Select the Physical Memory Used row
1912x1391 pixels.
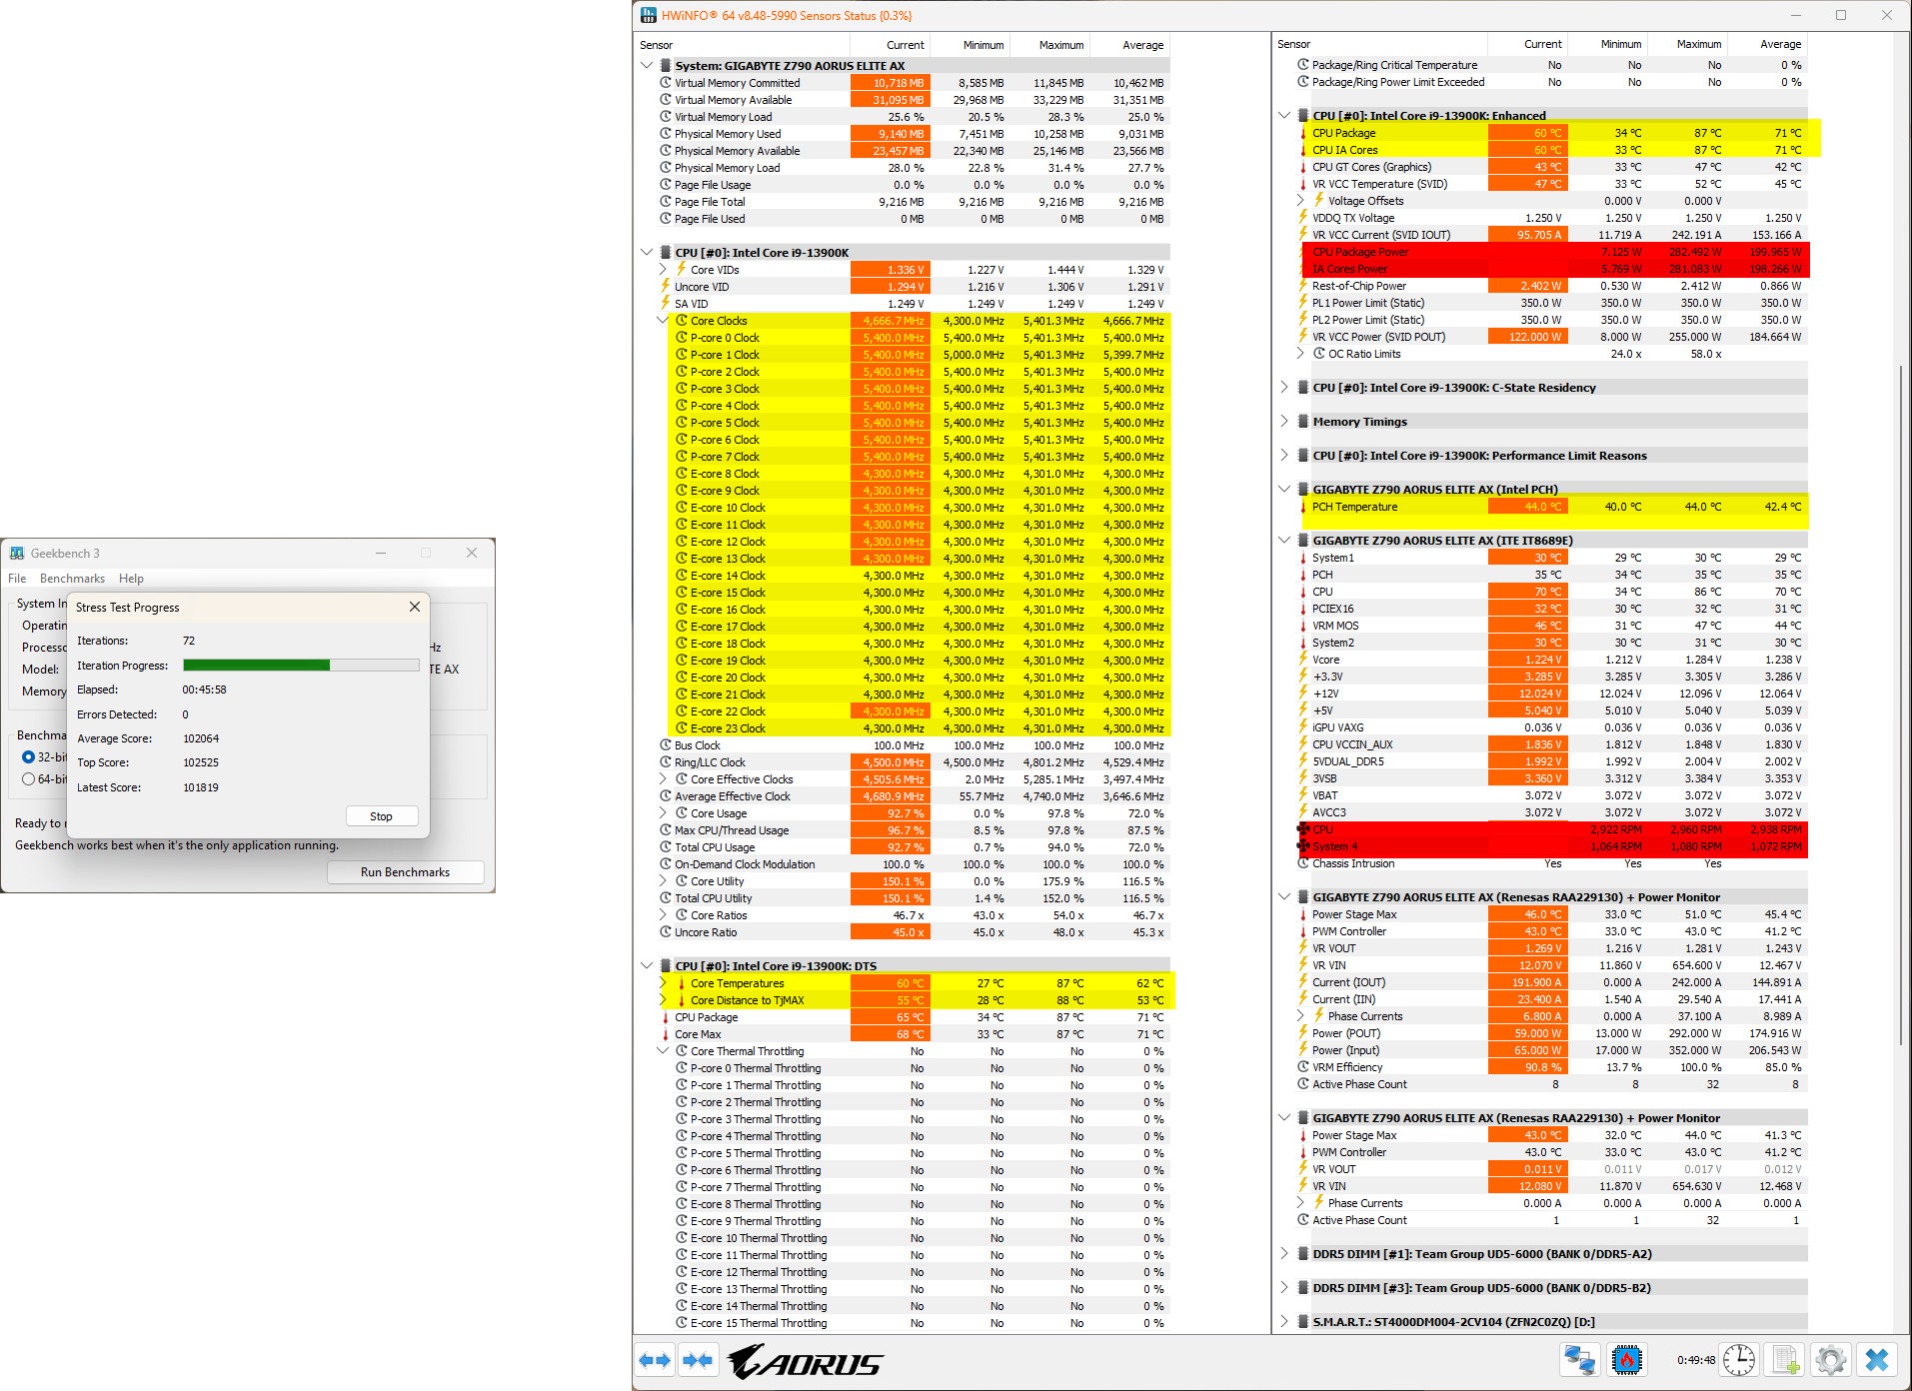913,134
